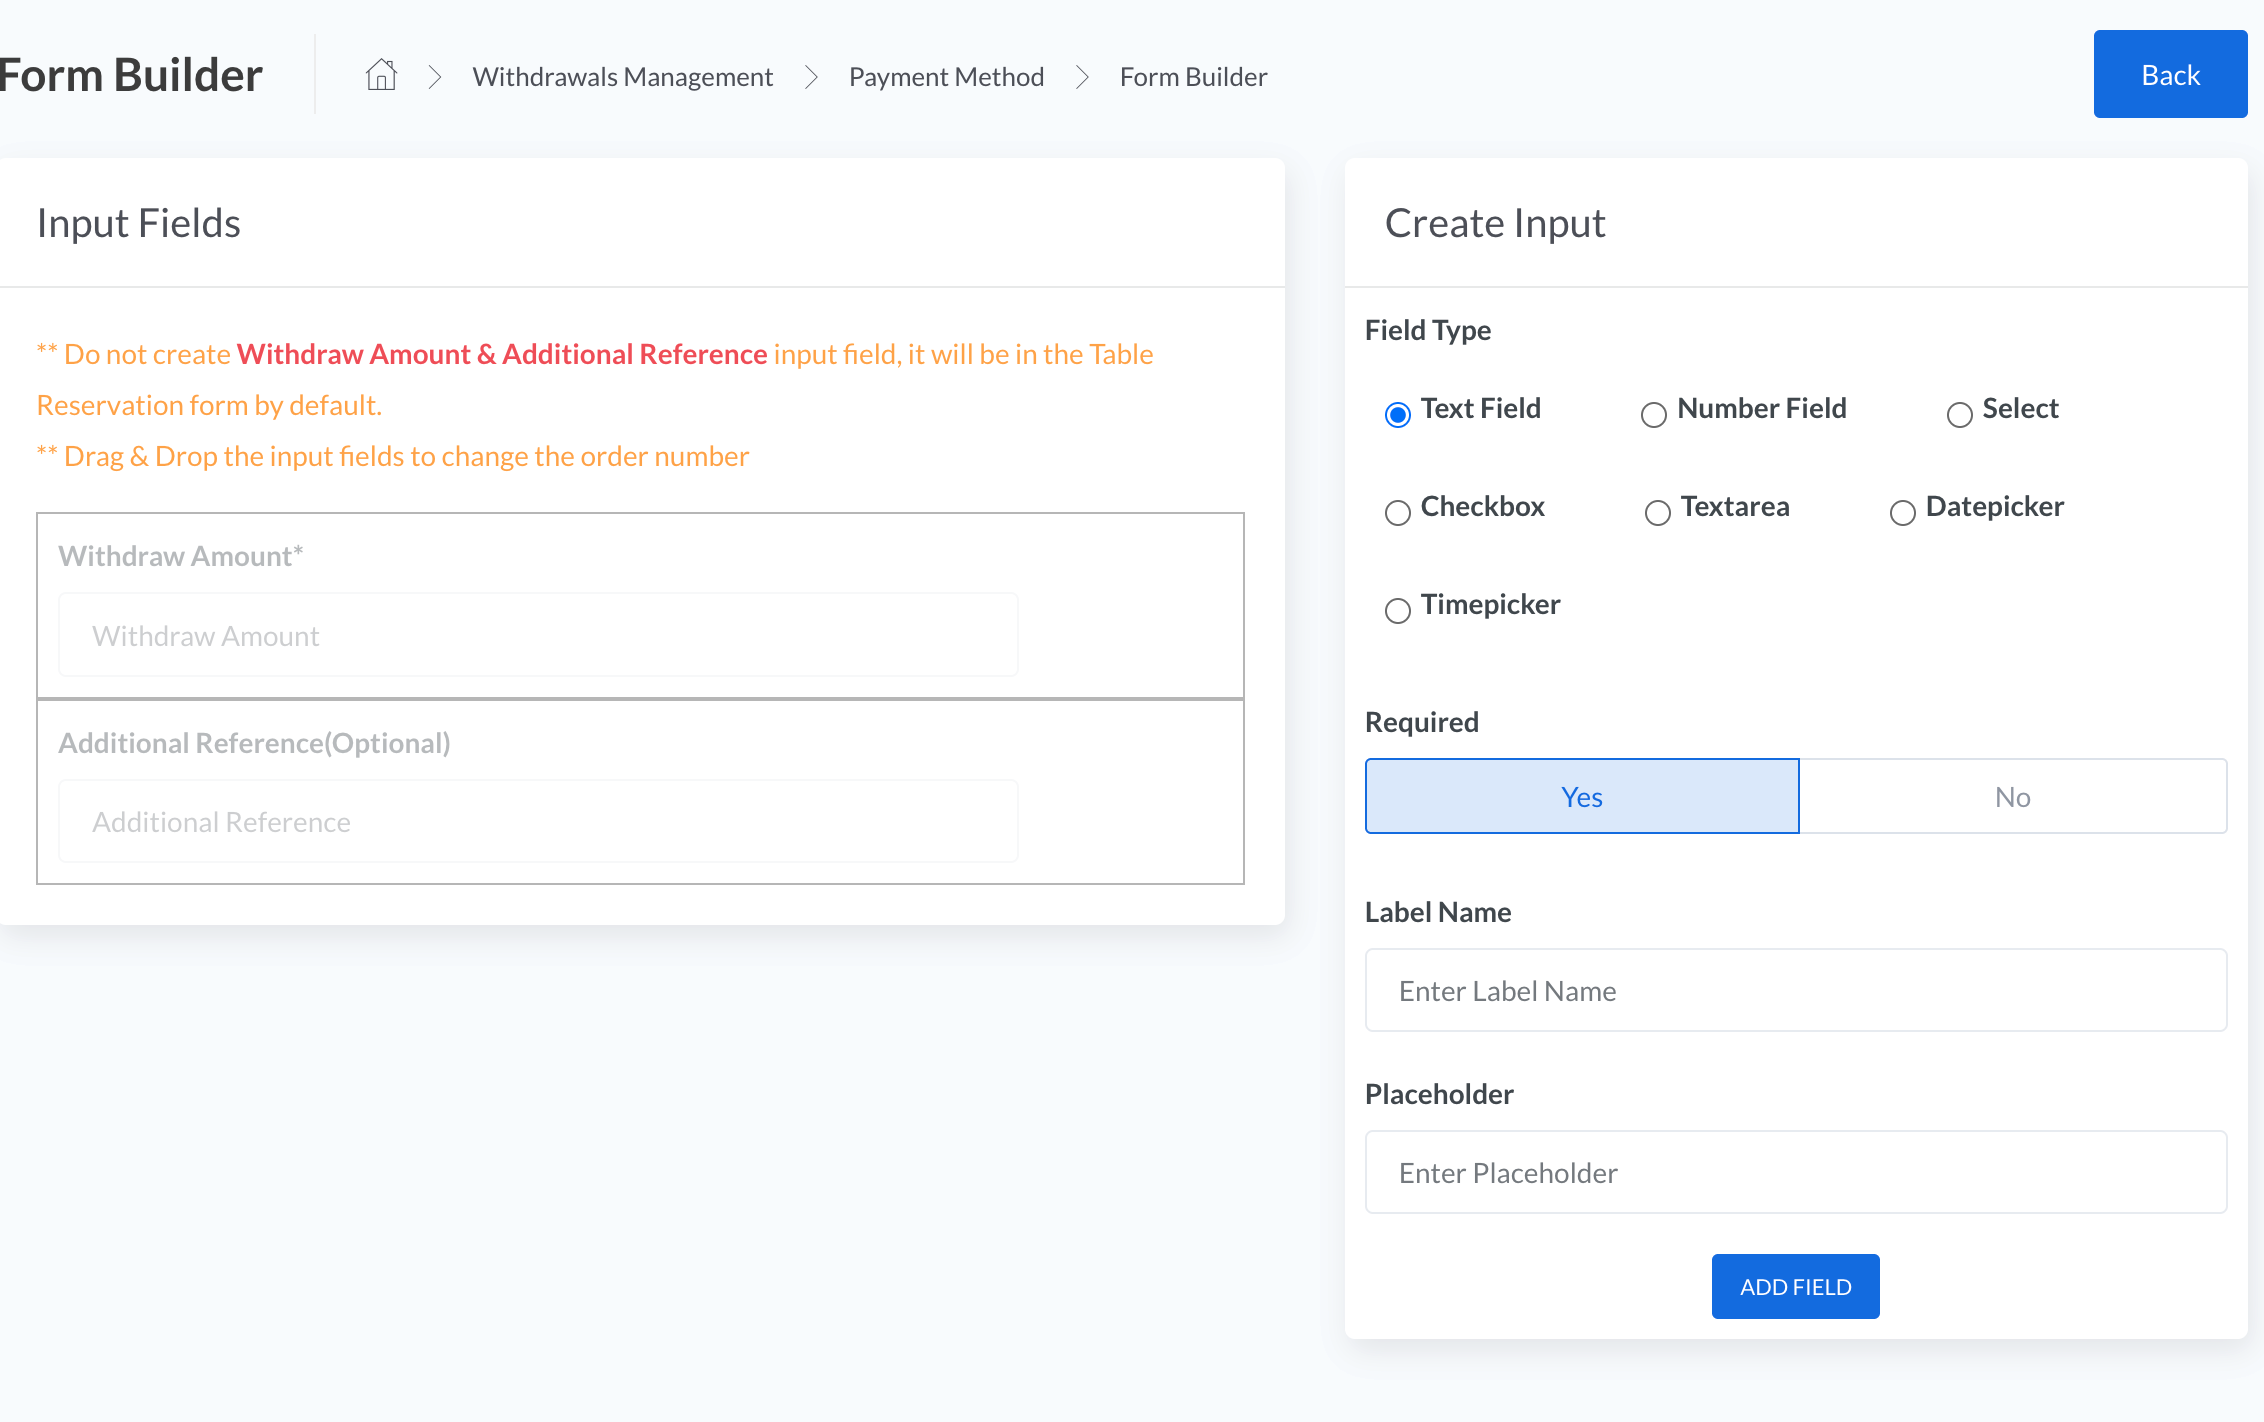Screen dimensions: 2264x1422
Task: Set Required to Yes
Action: pos(1581,797)
